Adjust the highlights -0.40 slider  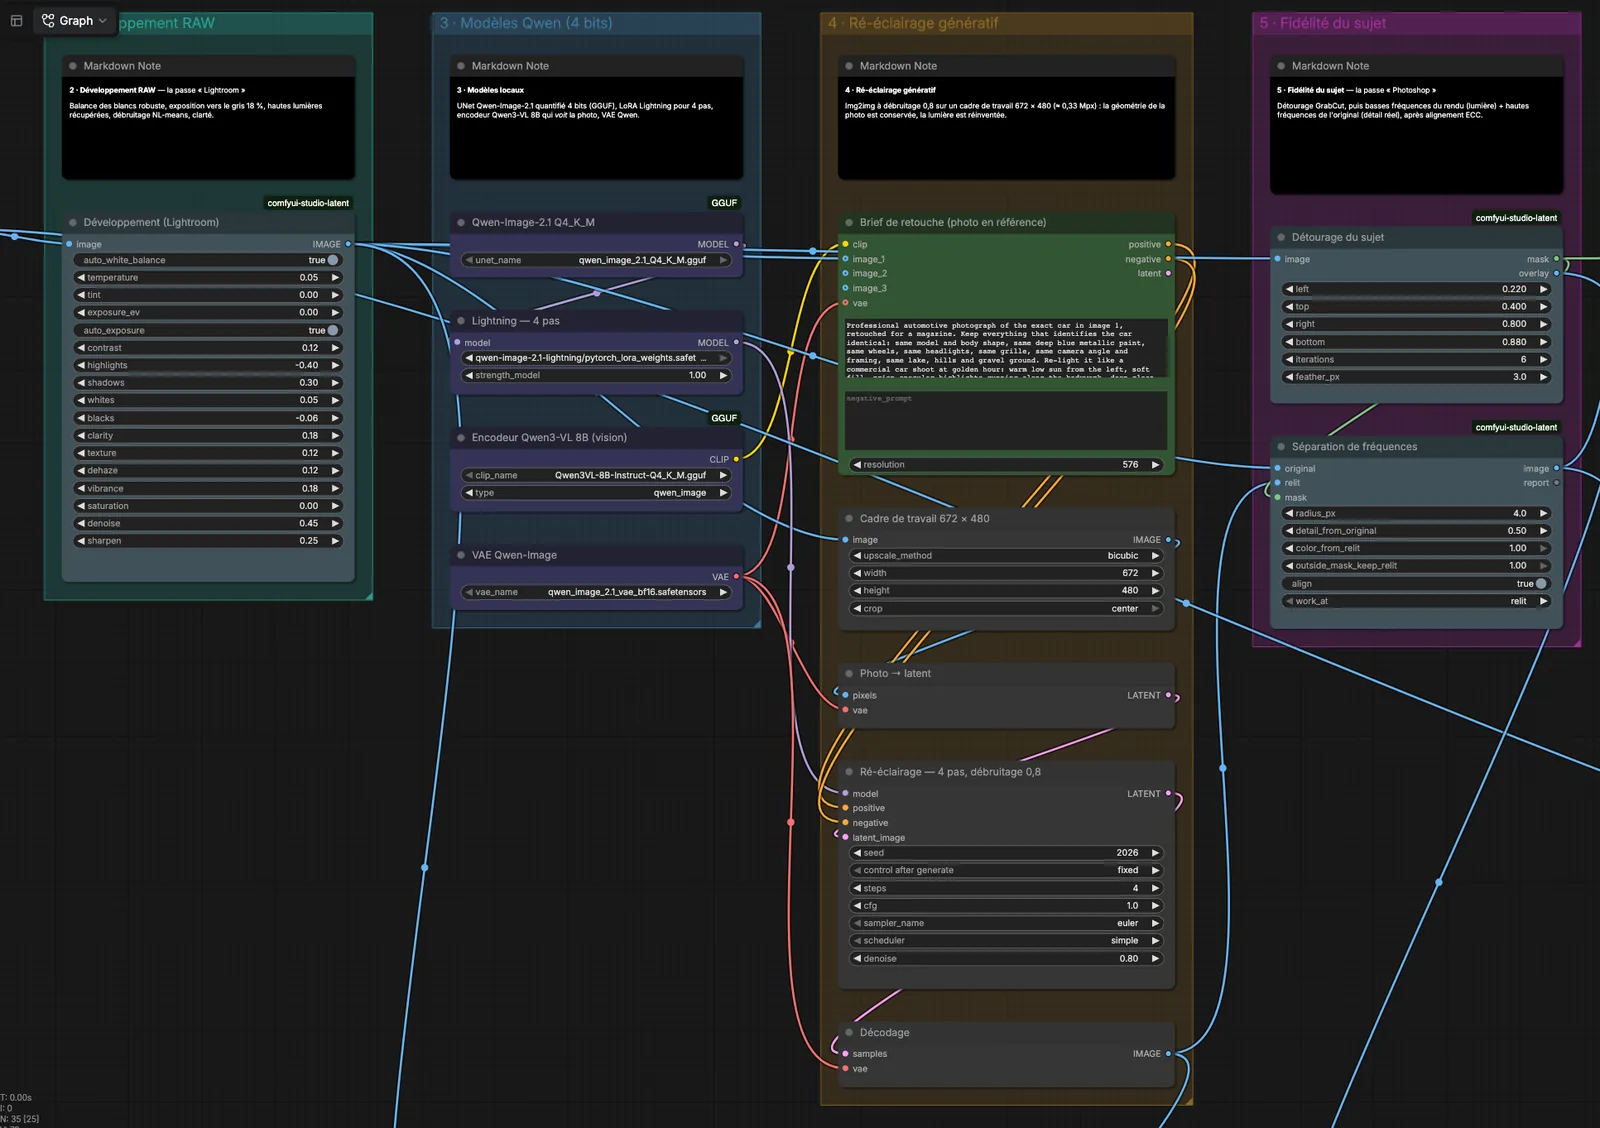click(208, 365)
